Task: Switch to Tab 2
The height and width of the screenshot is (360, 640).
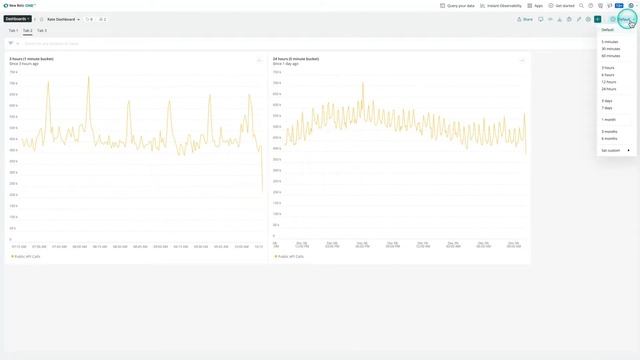Action: (x=27, y=30)
